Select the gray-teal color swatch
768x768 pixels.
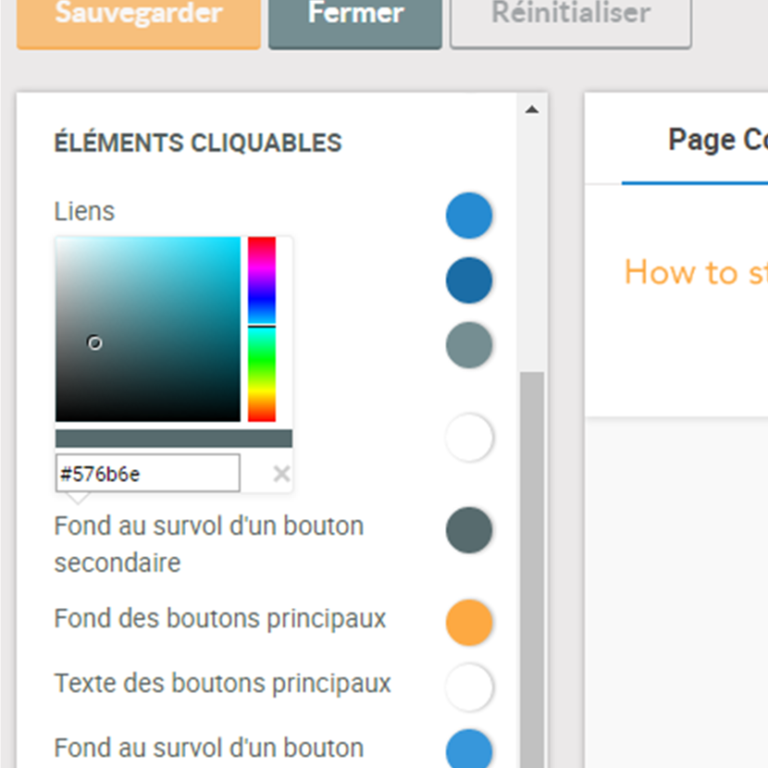click(x=469, y=345)
